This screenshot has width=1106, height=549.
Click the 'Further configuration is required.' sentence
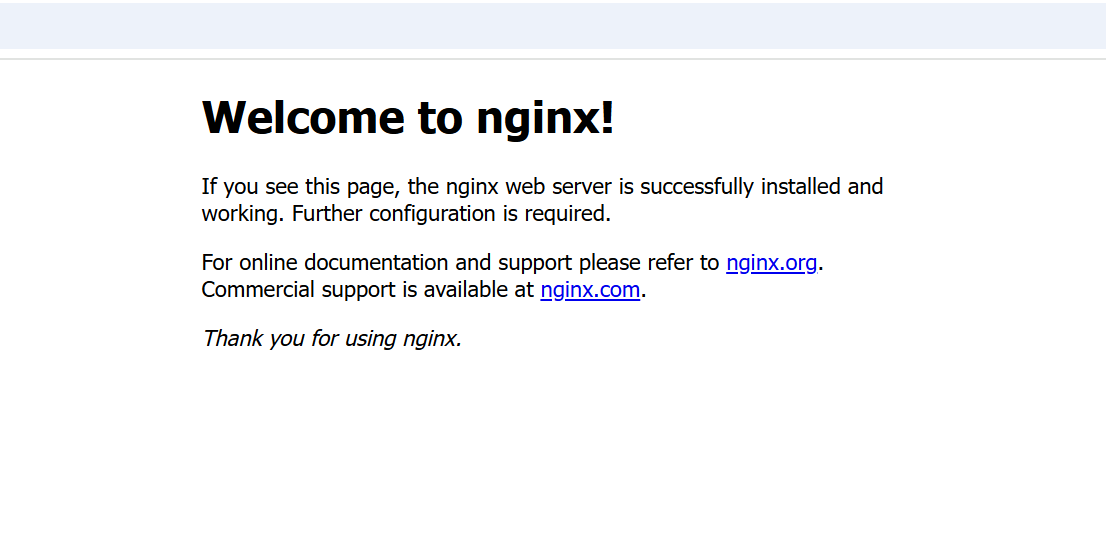pyautogui.click(x=451, y=214)
